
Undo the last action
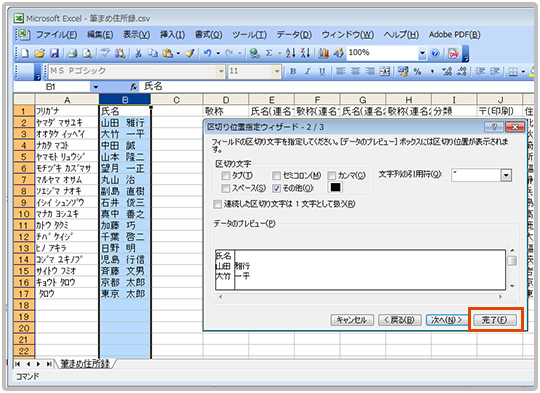[208, 53]
